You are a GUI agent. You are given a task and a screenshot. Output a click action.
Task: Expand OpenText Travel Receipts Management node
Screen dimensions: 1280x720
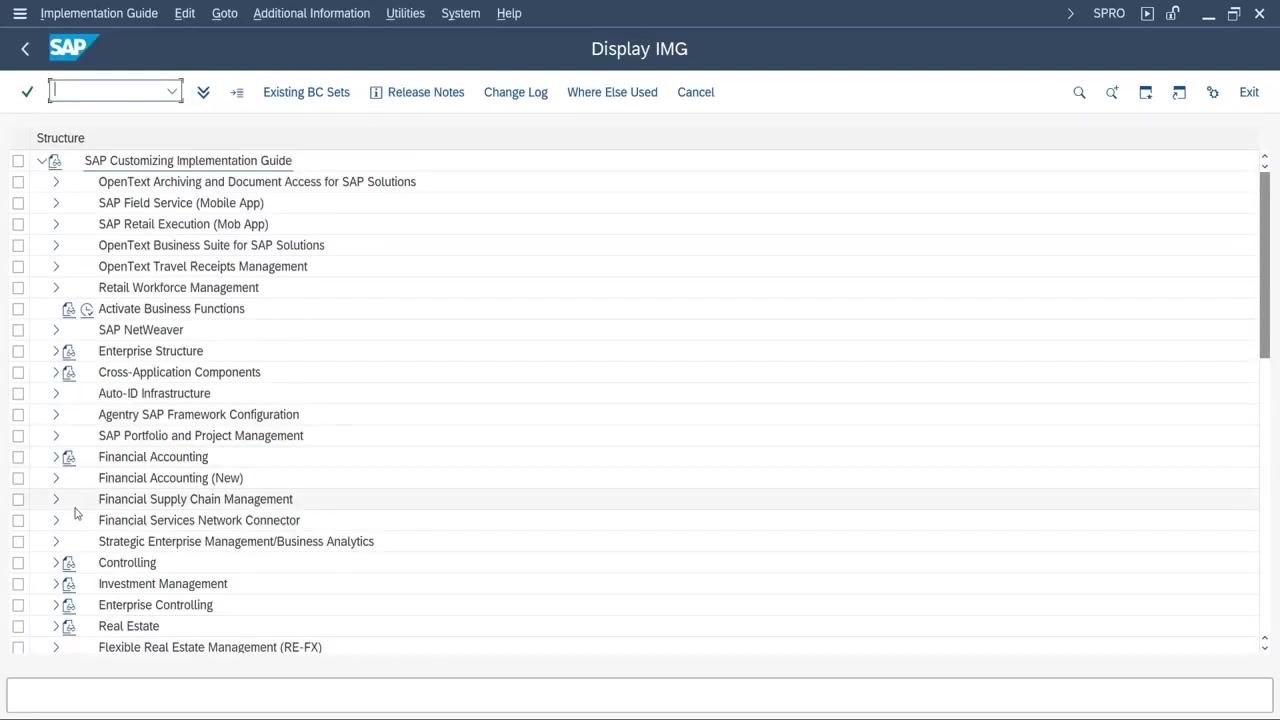pyautogui.click(x=56, y=266)
